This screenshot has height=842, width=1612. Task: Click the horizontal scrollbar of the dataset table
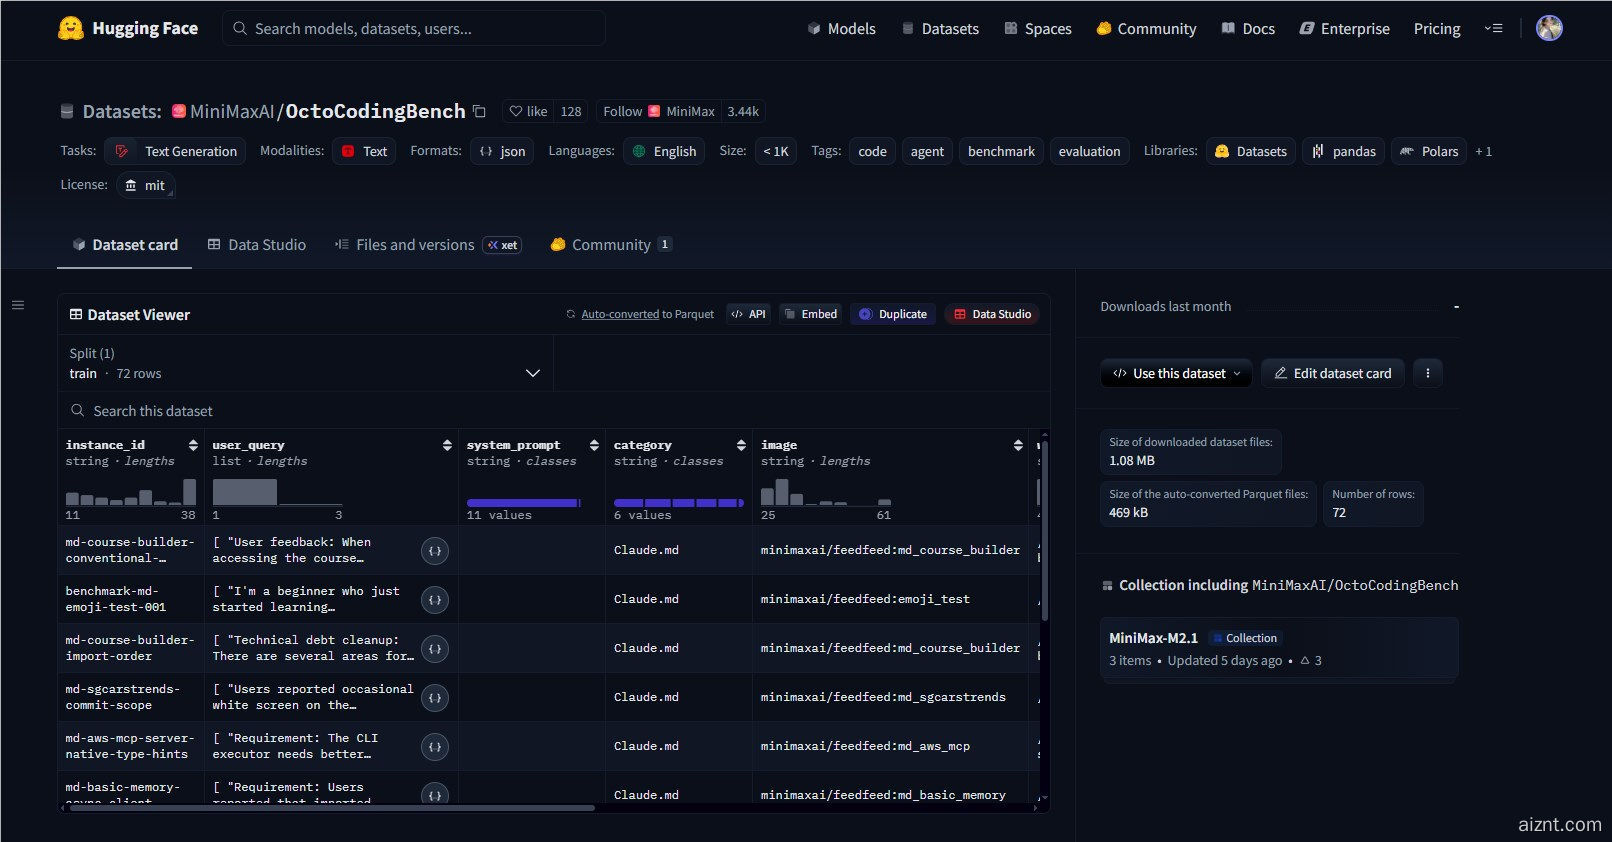pos(330,808)
